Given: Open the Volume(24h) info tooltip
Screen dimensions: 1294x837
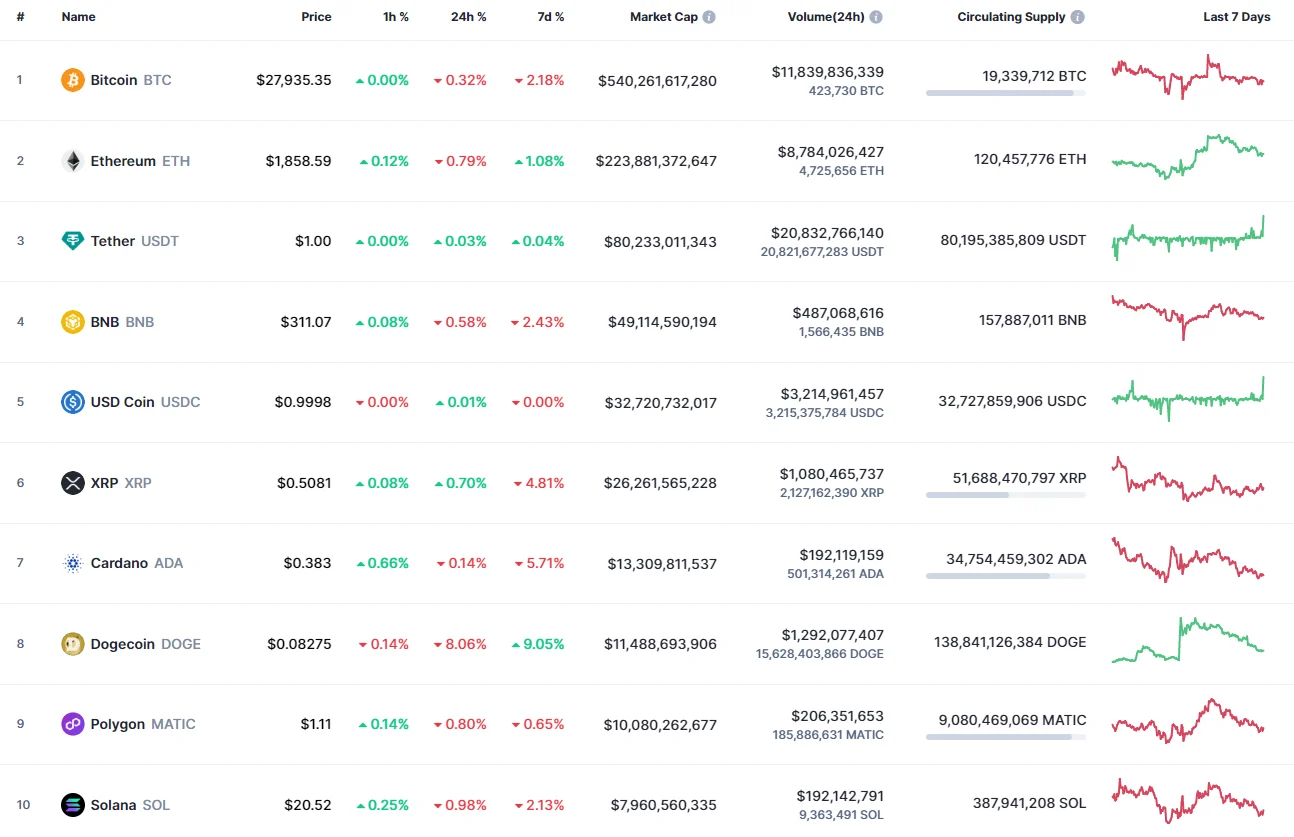Looking at the screenshot, I should pos(876,16).
